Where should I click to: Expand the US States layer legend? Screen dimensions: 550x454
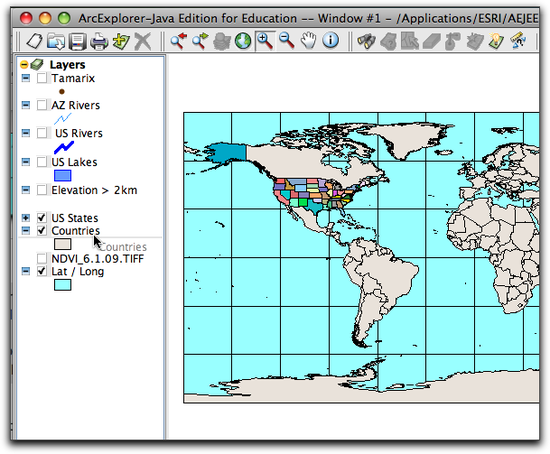point(26,218)
